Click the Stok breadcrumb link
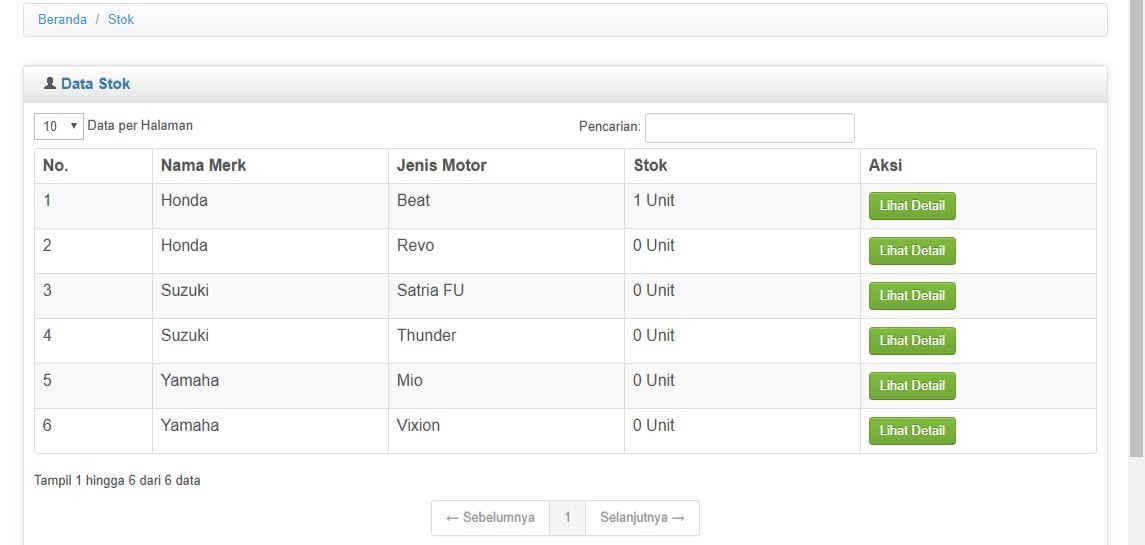Viewport: 1145px width, 545px height. tap(121, 19)
